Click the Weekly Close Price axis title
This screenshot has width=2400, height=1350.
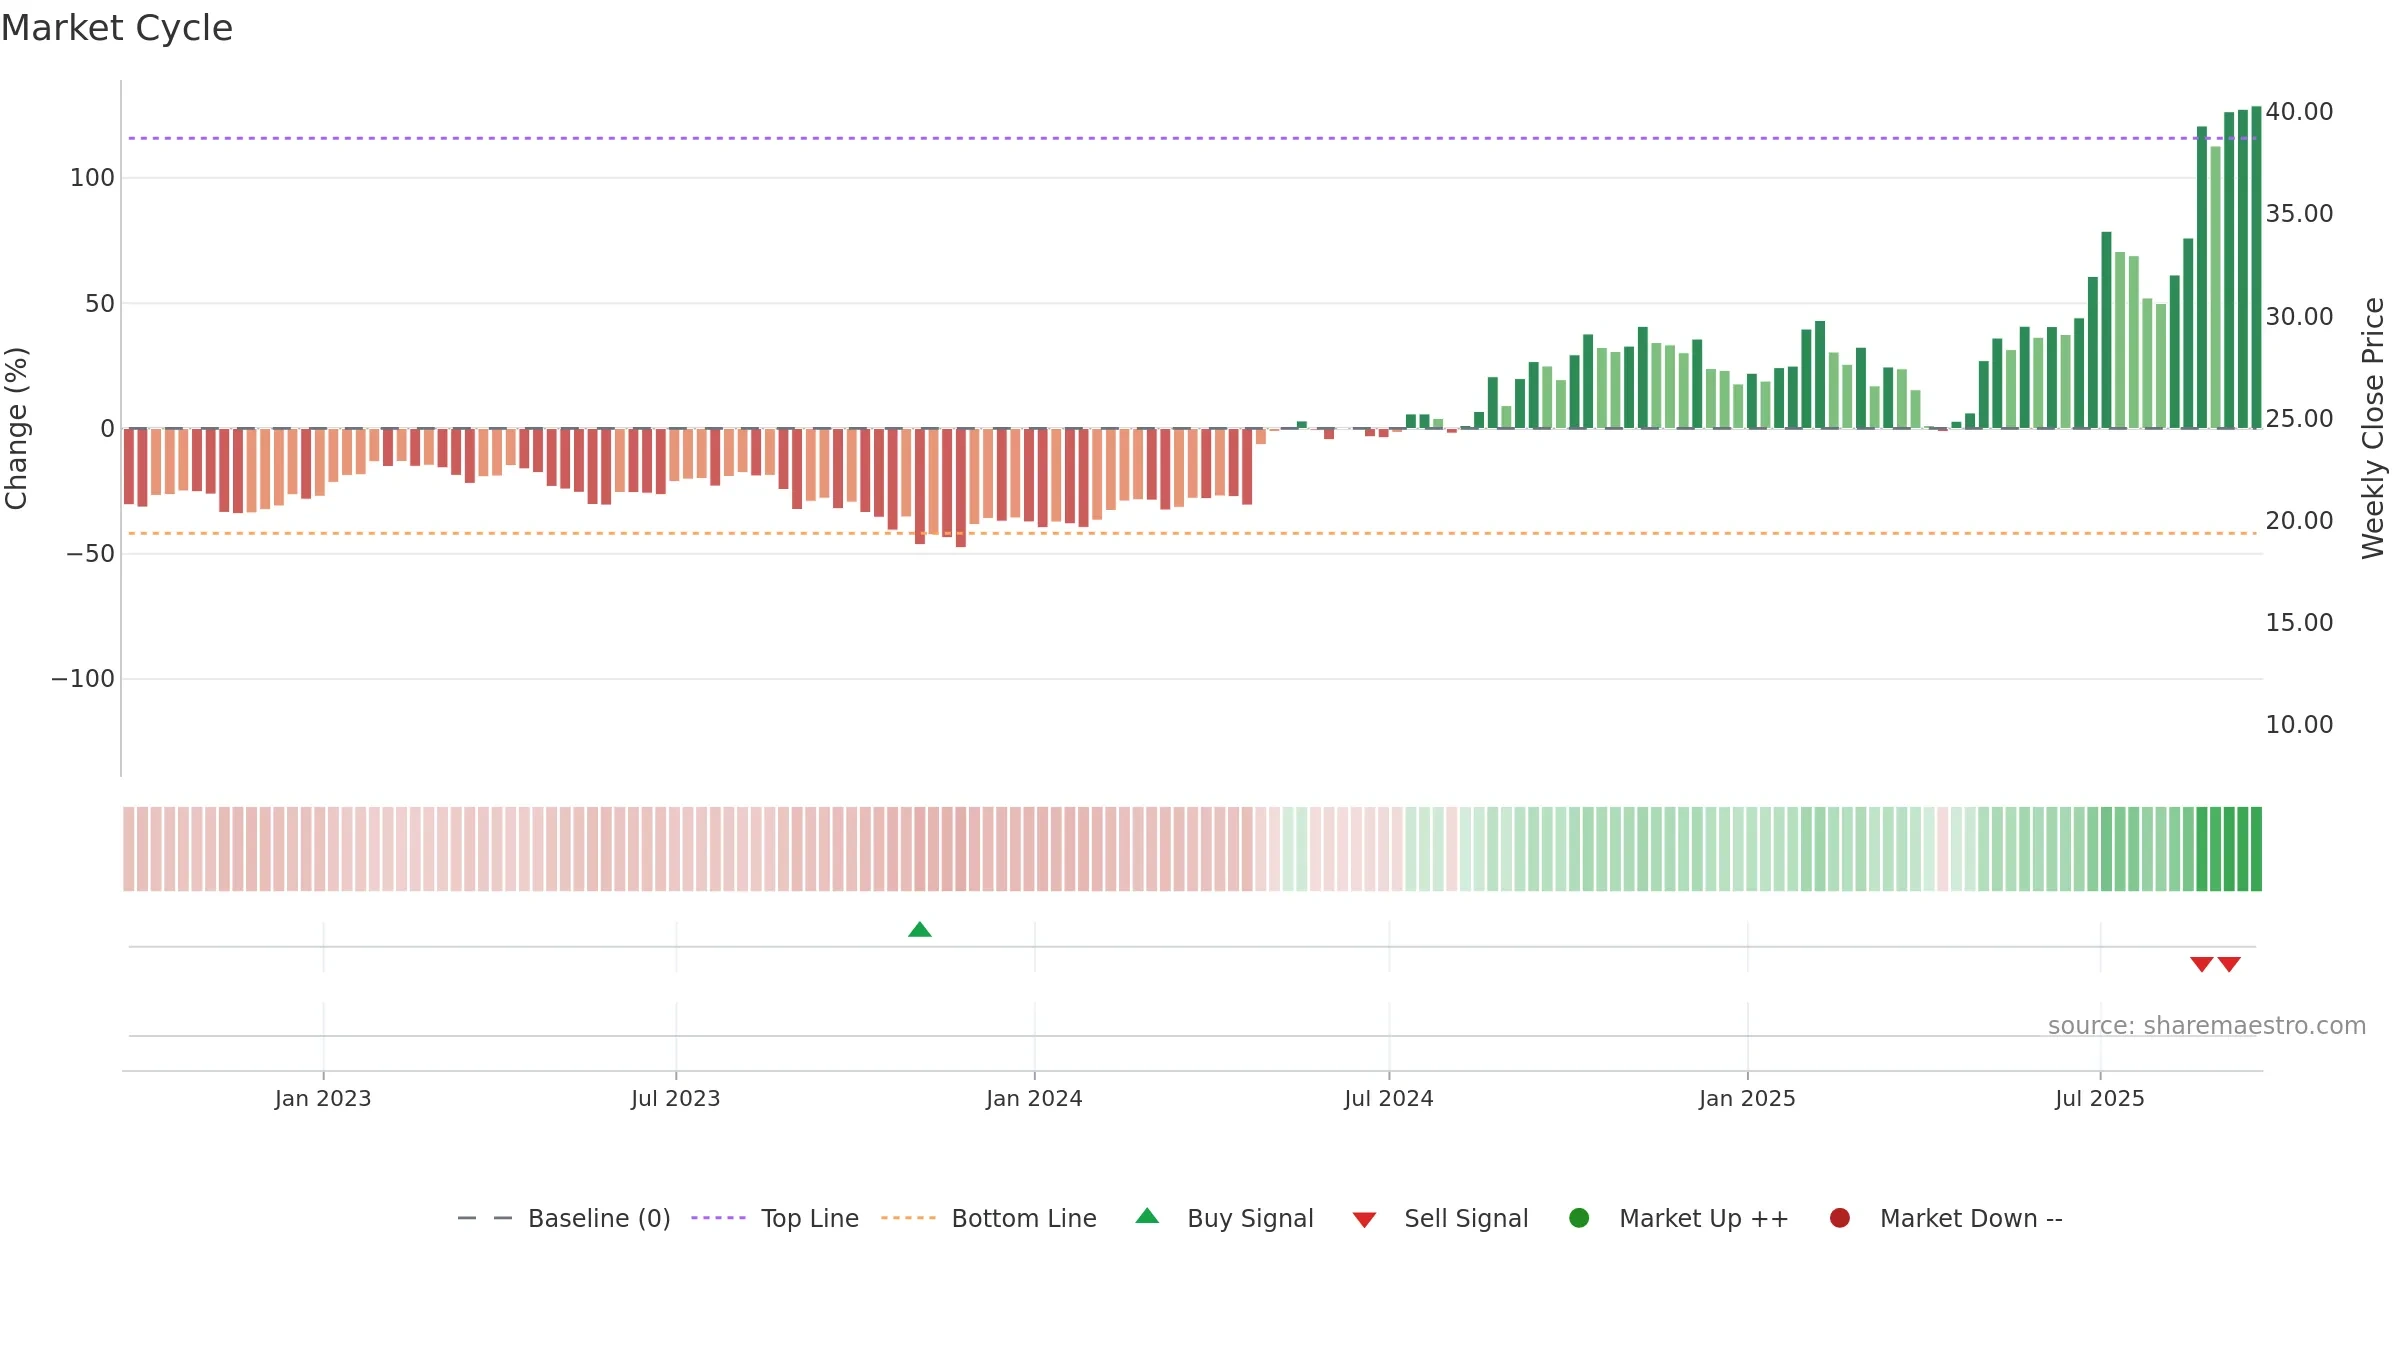click(x=2373, y=428)
